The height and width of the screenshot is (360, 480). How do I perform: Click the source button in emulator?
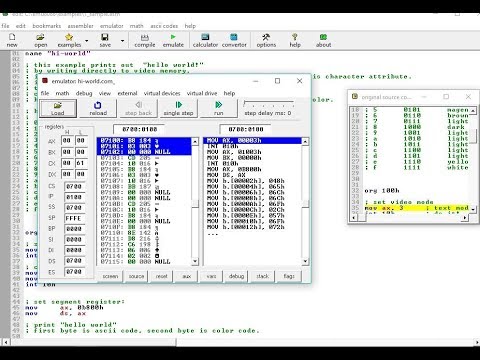(136, 276)
